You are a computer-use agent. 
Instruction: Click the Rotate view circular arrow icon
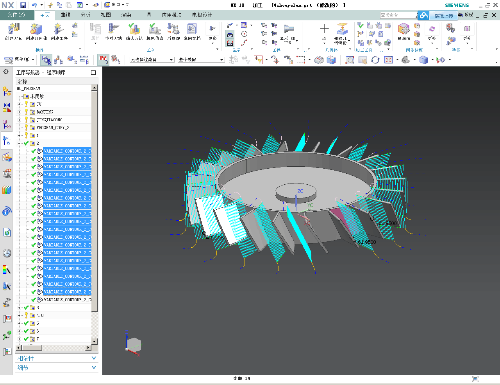point(375,60)
